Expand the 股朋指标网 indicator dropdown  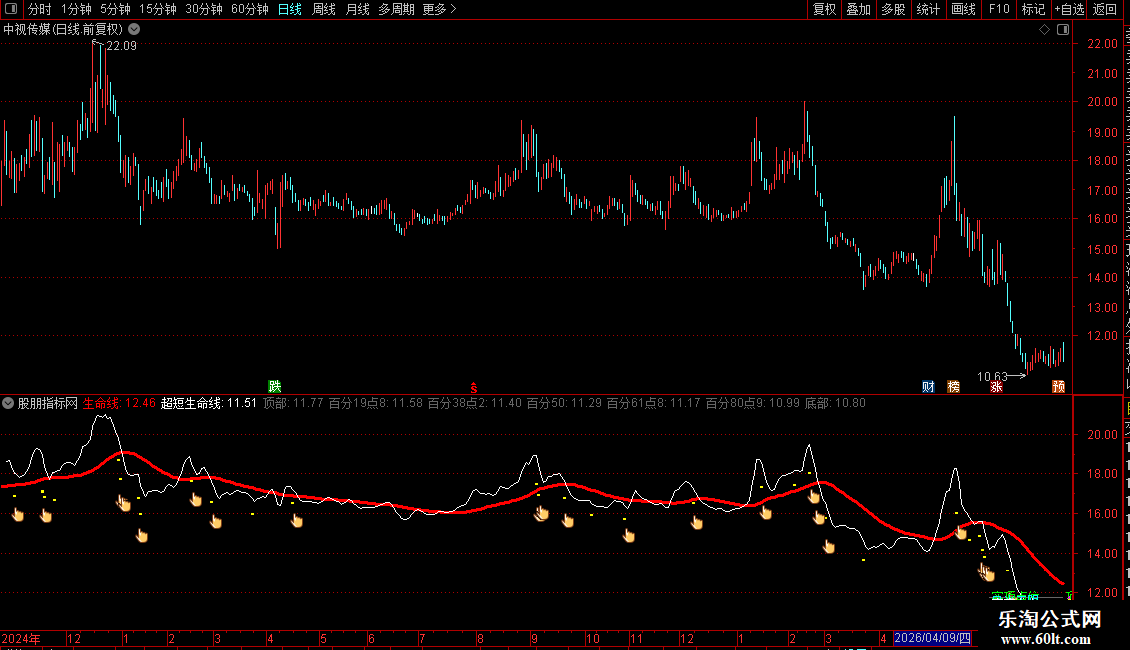pos(8,404)
